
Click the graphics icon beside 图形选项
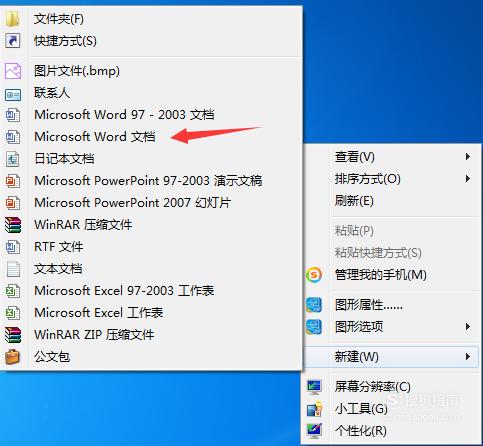click(314, 327)
